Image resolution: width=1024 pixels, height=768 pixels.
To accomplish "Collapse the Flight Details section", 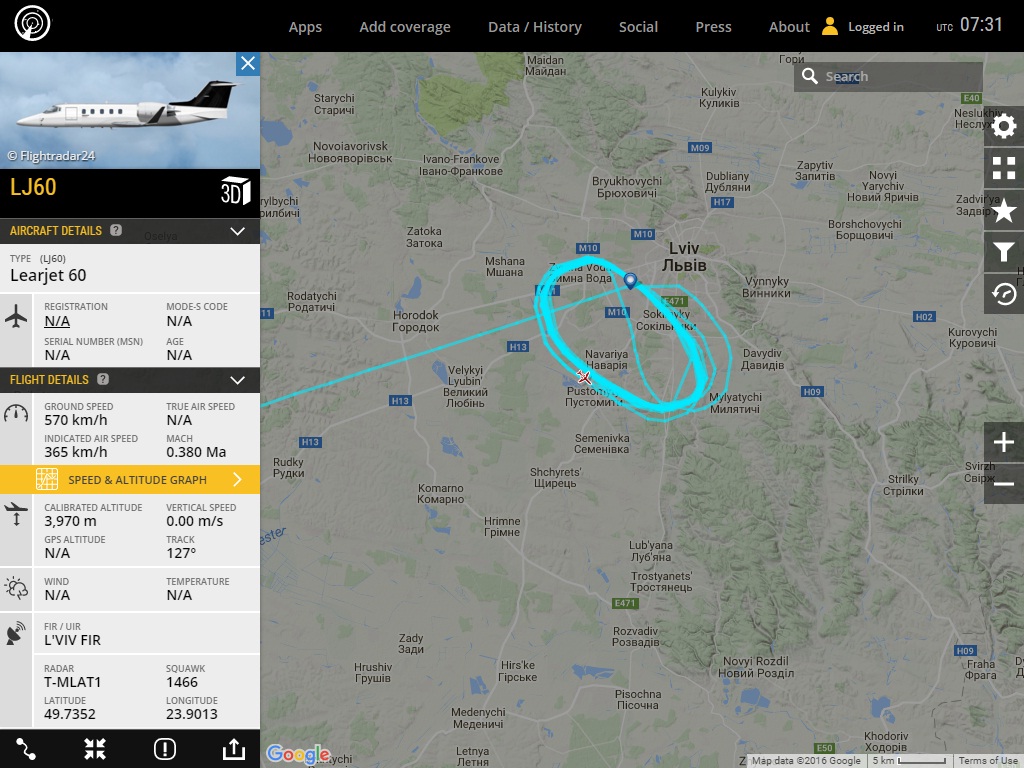I will [238, 380].
